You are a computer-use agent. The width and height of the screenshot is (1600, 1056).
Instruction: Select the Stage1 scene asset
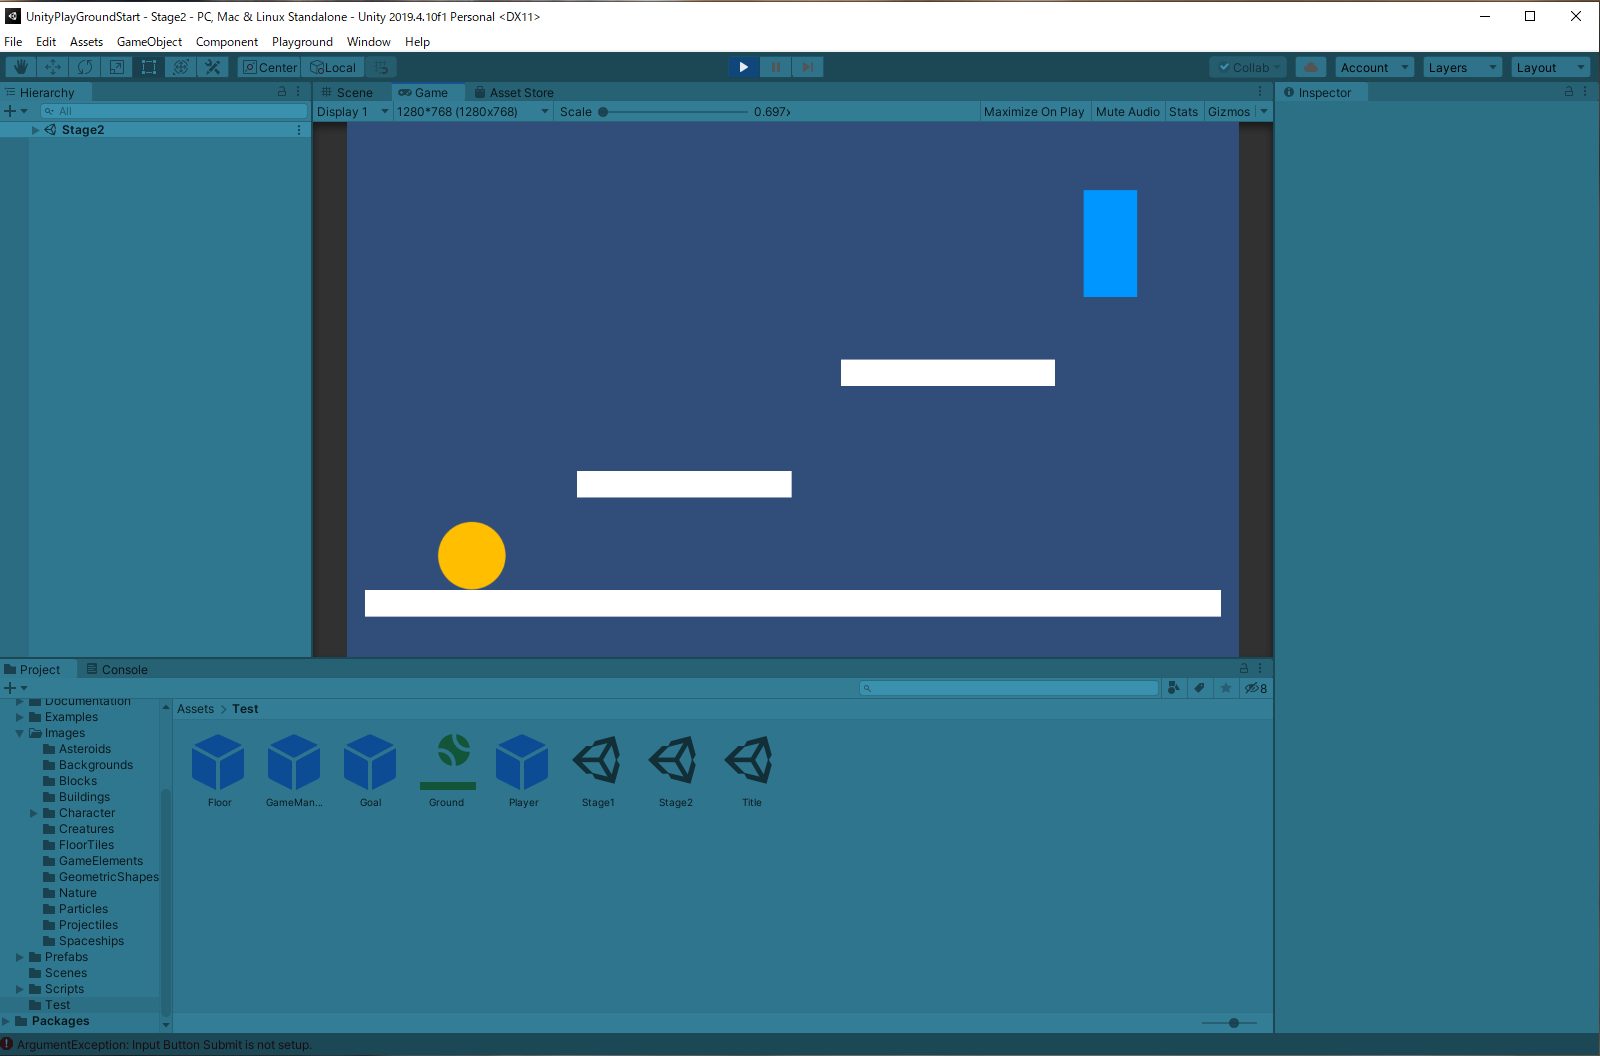click(x=598, y=770)
